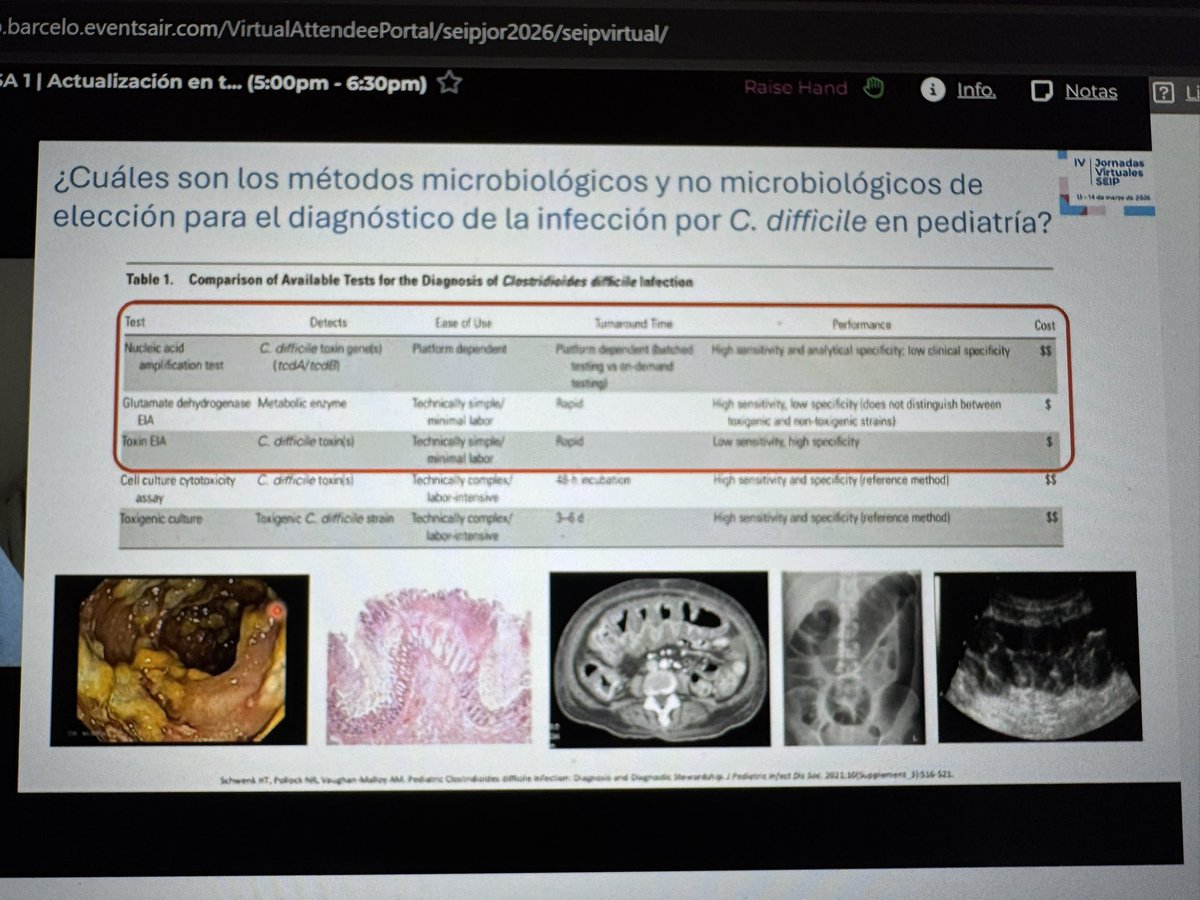Click the browser address bar URL
This screenshot has width=1200, height=900.
point(334,33)
